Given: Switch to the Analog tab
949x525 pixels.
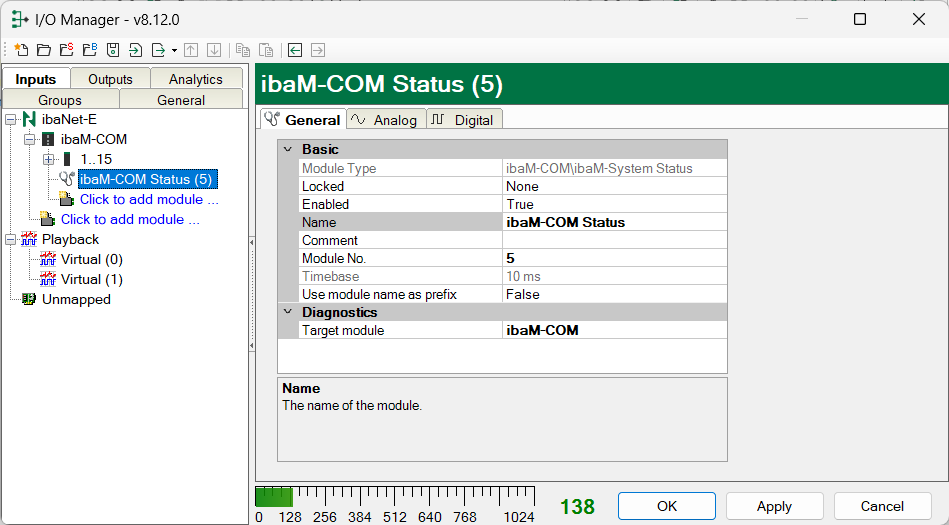Looking at the screenshot, I should 386,119.
